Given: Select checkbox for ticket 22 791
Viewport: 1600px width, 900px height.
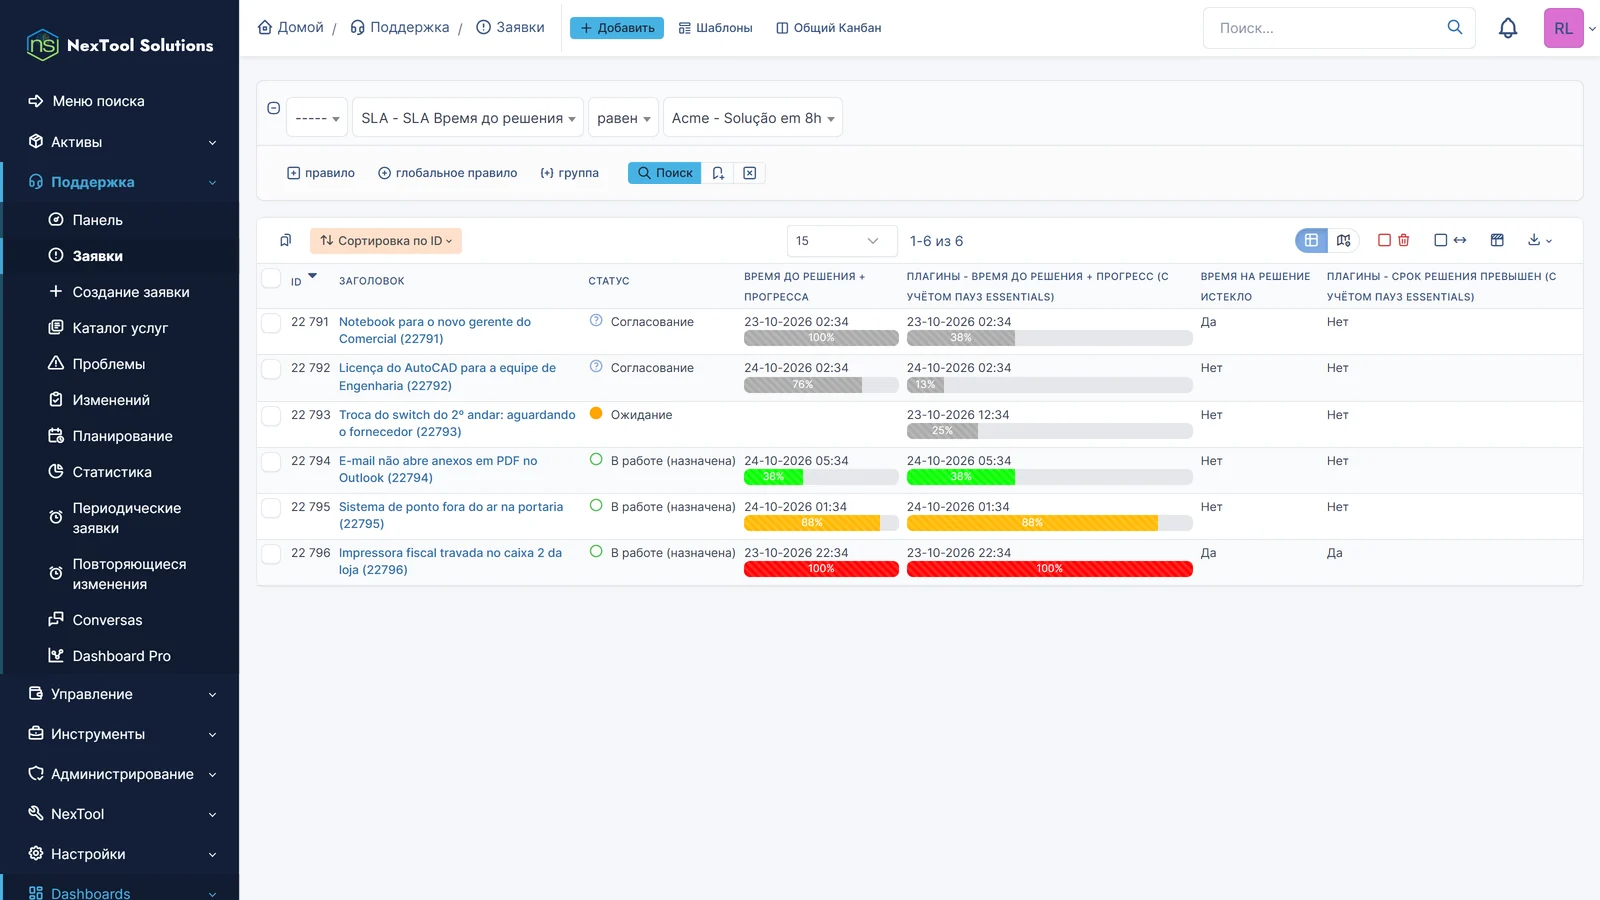Looking at the screenshot, I should click(271, 322).
